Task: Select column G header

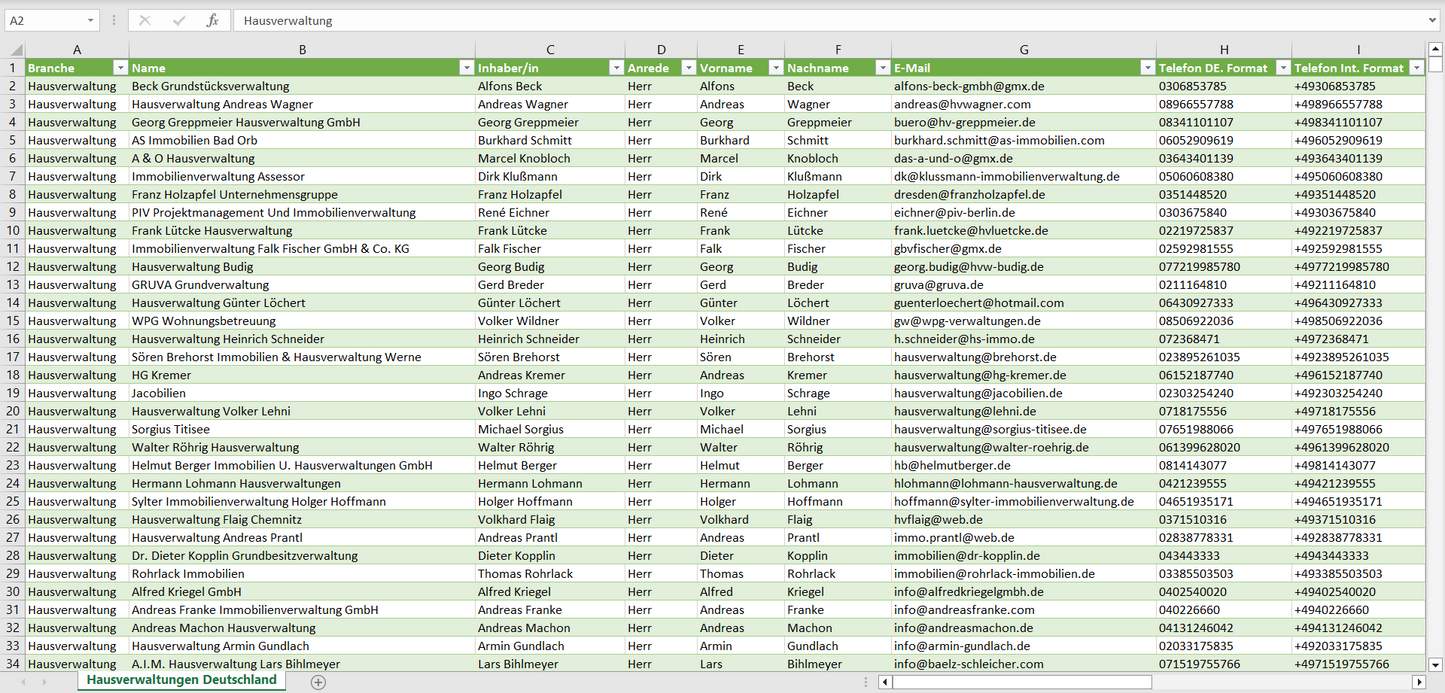Action: [x=1023, y=50]
